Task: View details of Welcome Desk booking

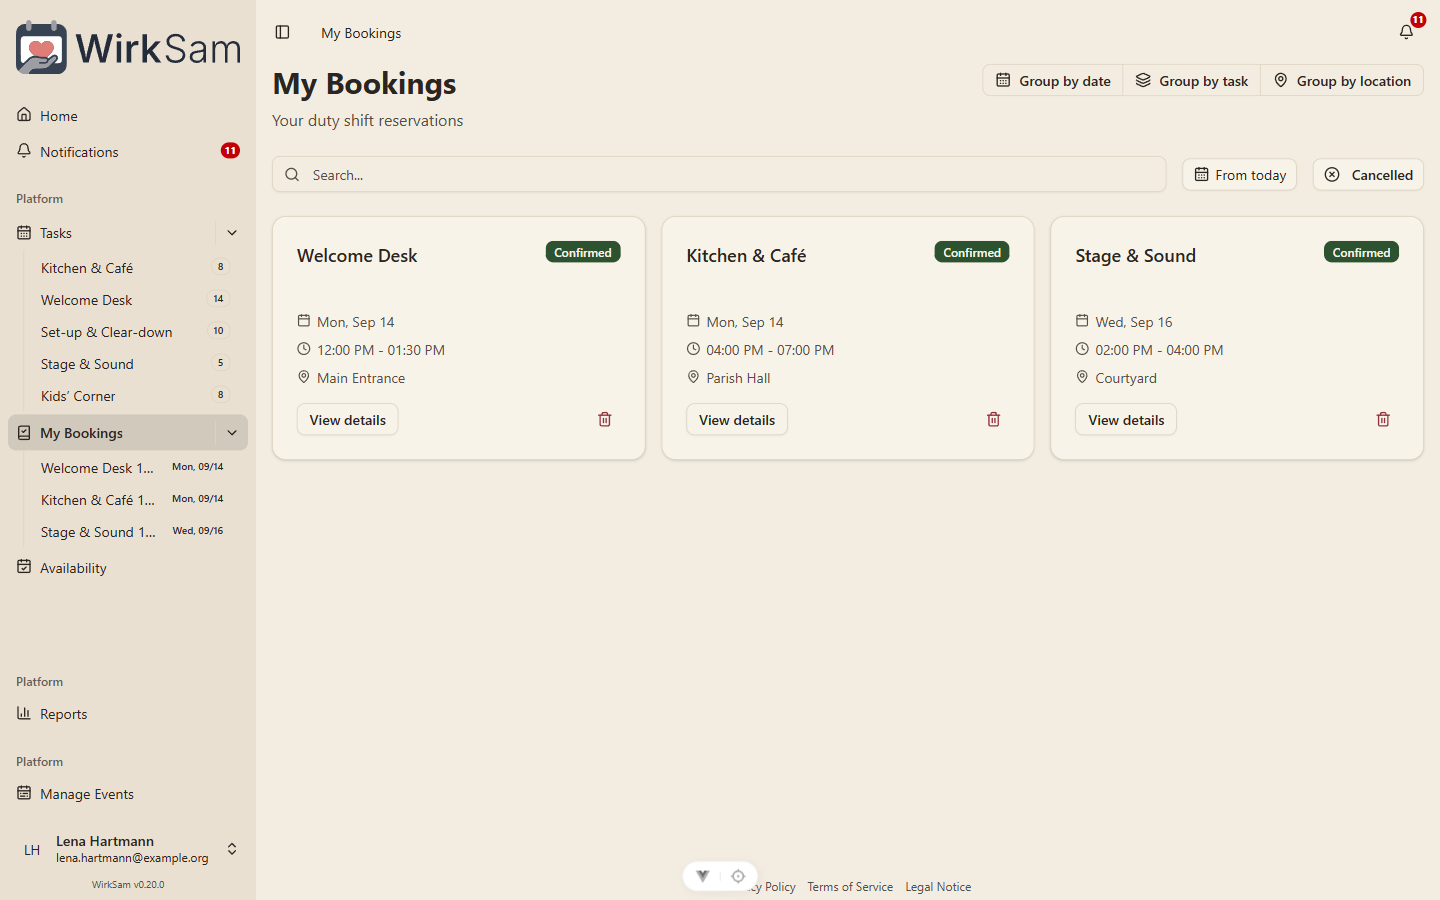Action: (347, 420)
